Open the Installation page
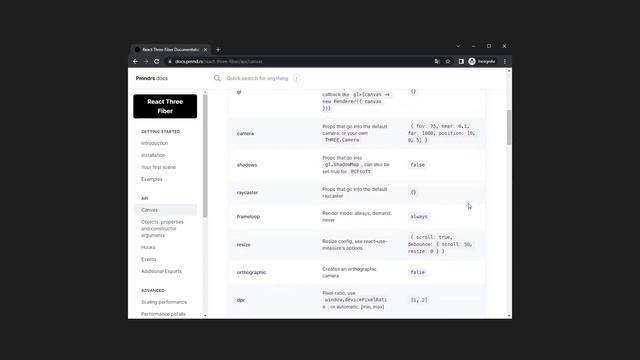 153,155
